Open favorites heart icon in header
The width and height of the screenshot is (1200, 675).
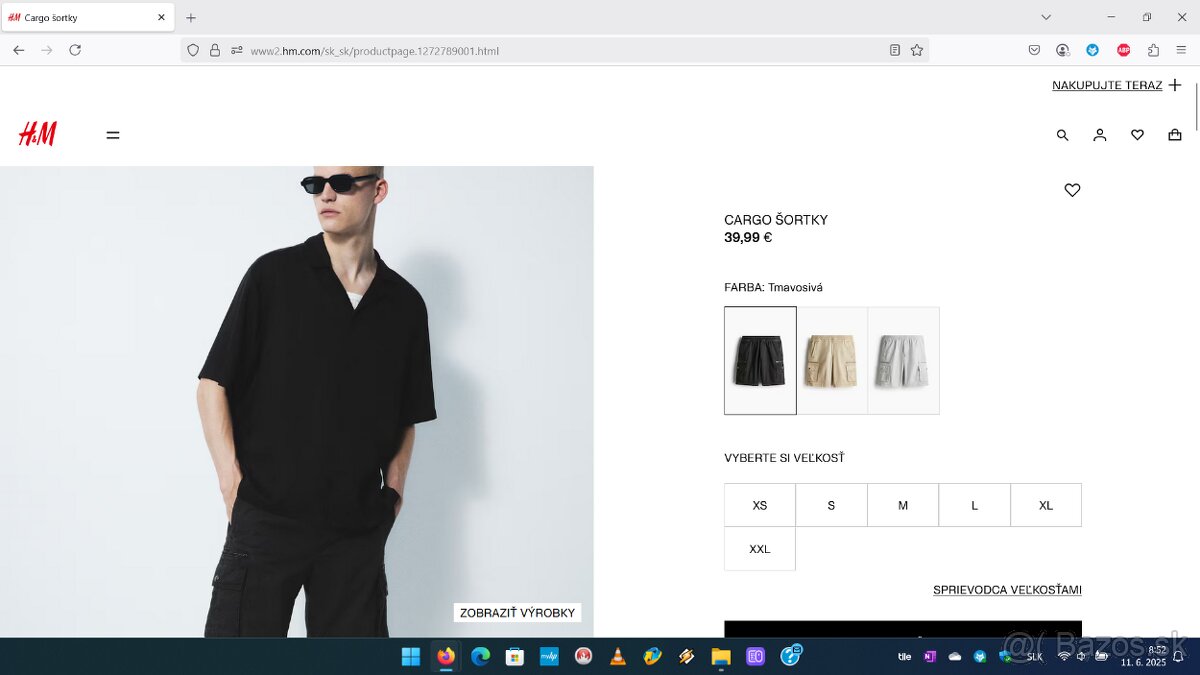[x=1137, y=135]
